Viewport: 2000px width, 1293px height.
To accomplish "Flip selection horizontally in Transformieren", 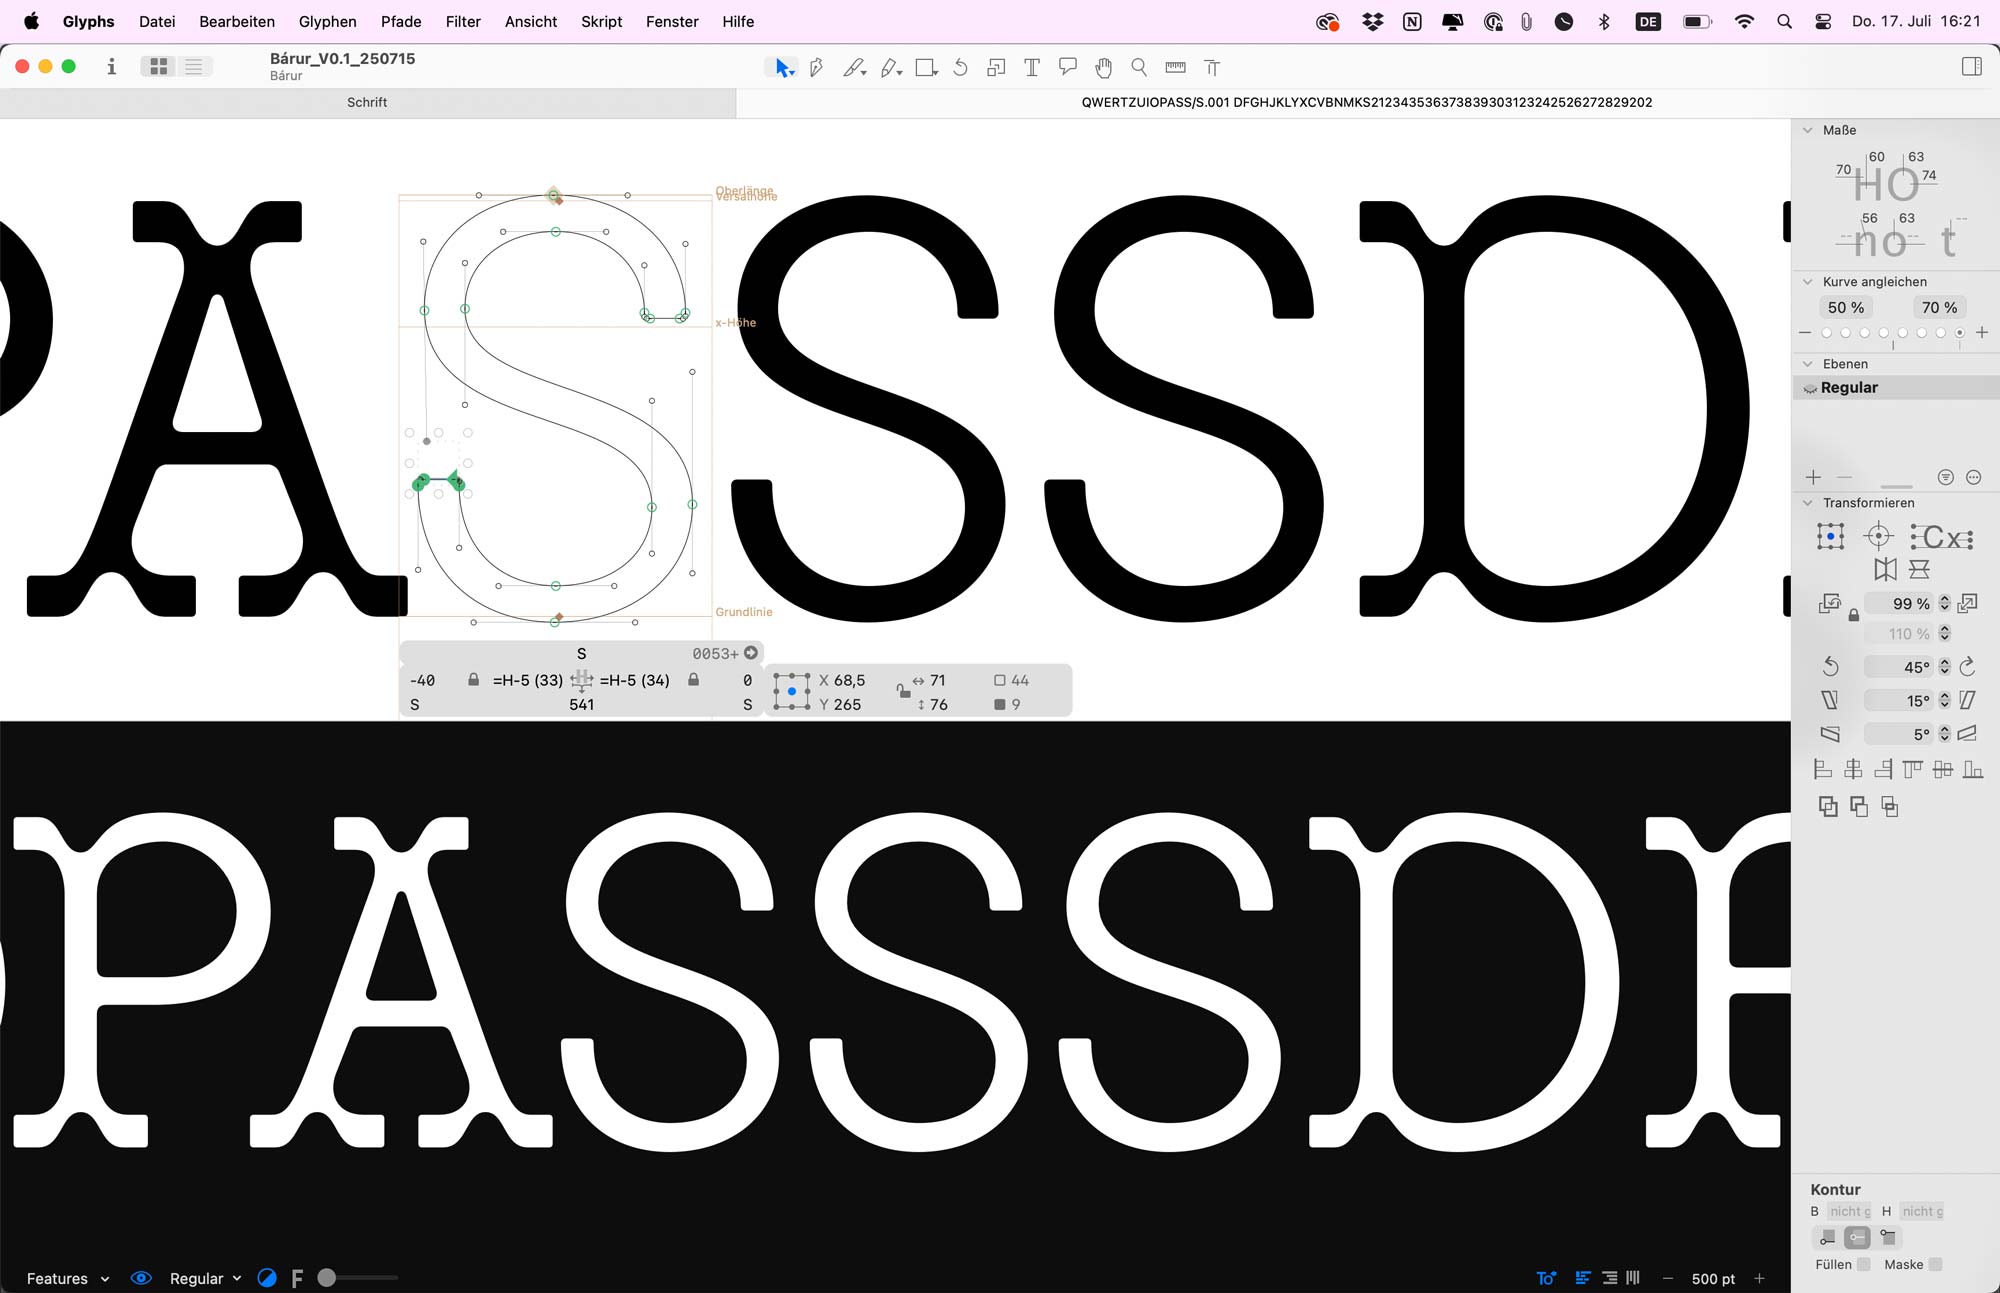I will pyautogui.click(x=1885, y=570).
